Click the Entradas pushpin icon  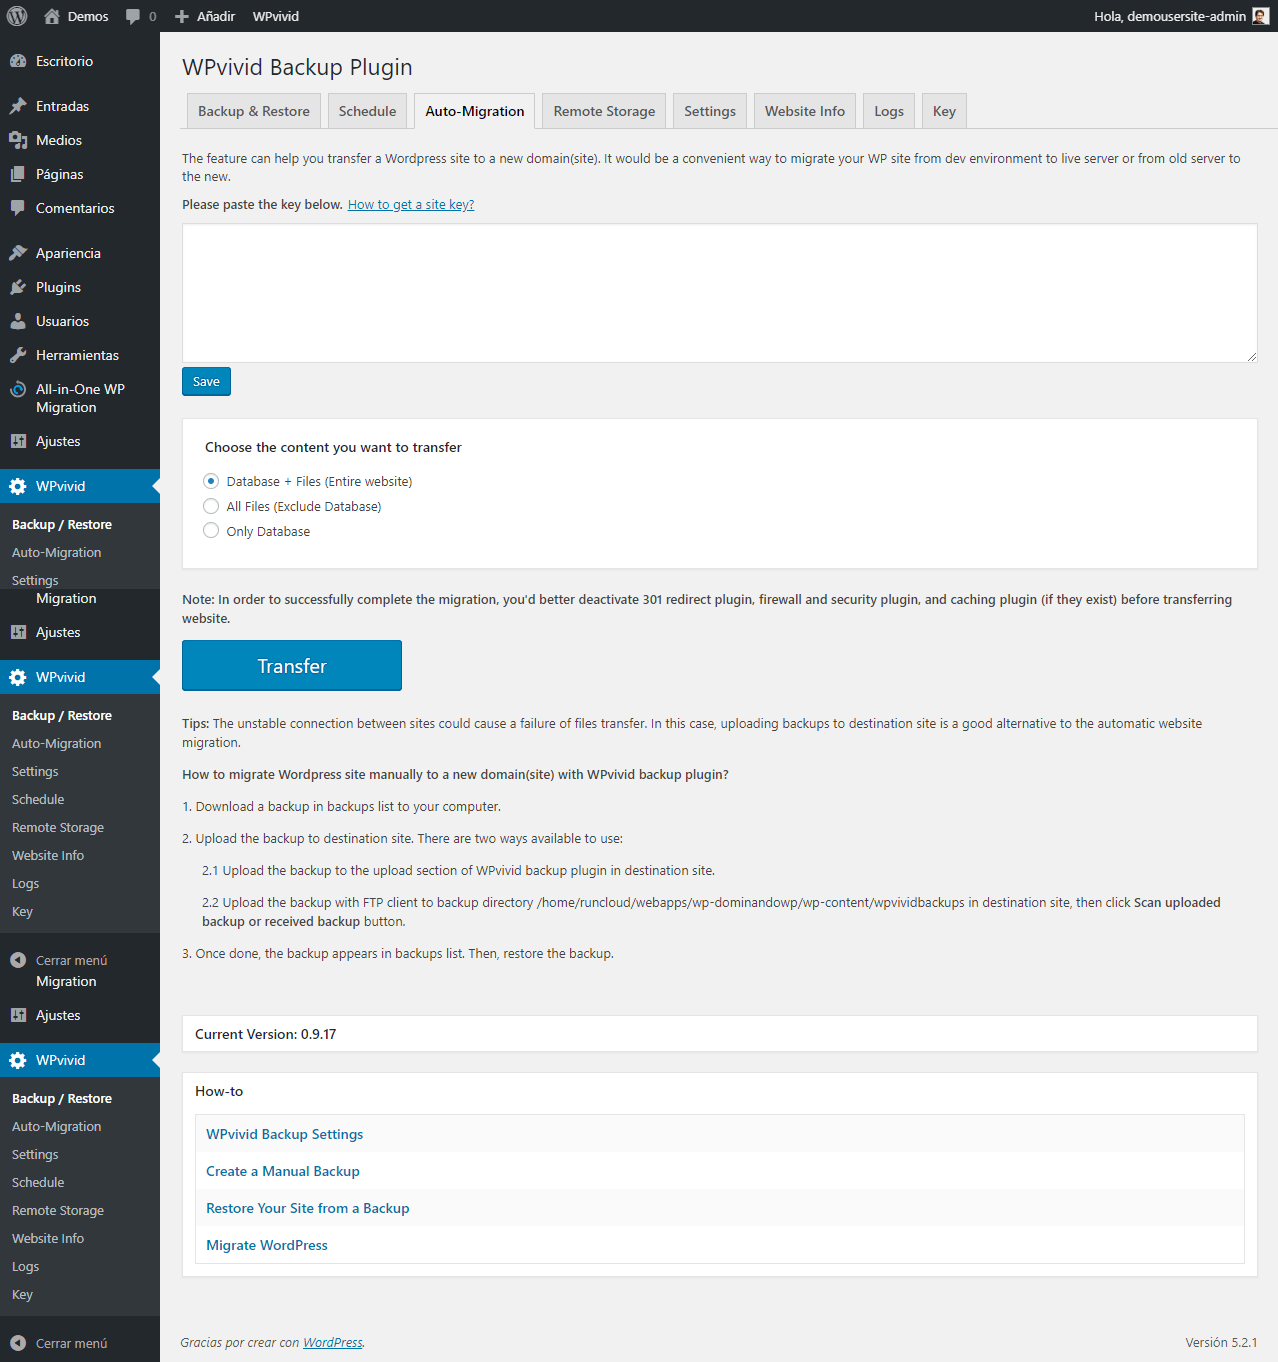point(18,106)
